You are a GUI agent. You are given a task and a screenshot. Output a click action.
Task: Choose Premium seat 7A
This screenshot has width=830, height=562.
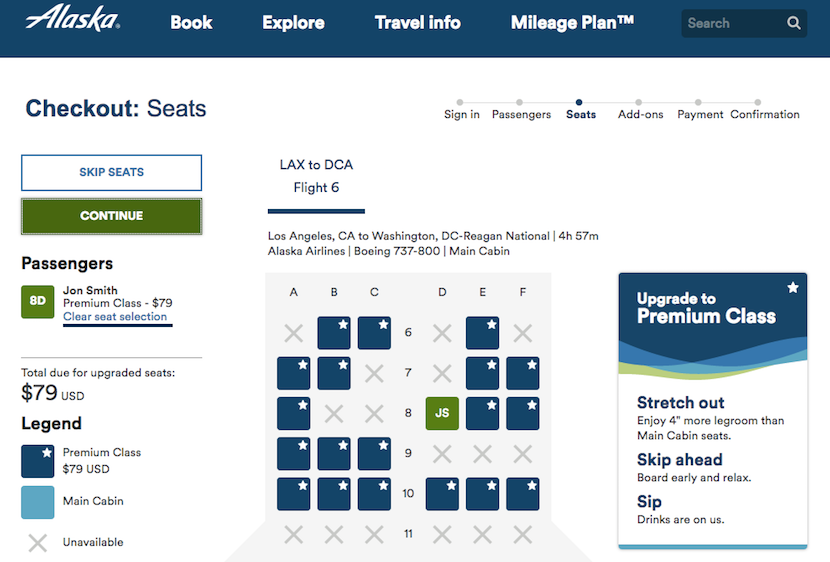[294, 373]
